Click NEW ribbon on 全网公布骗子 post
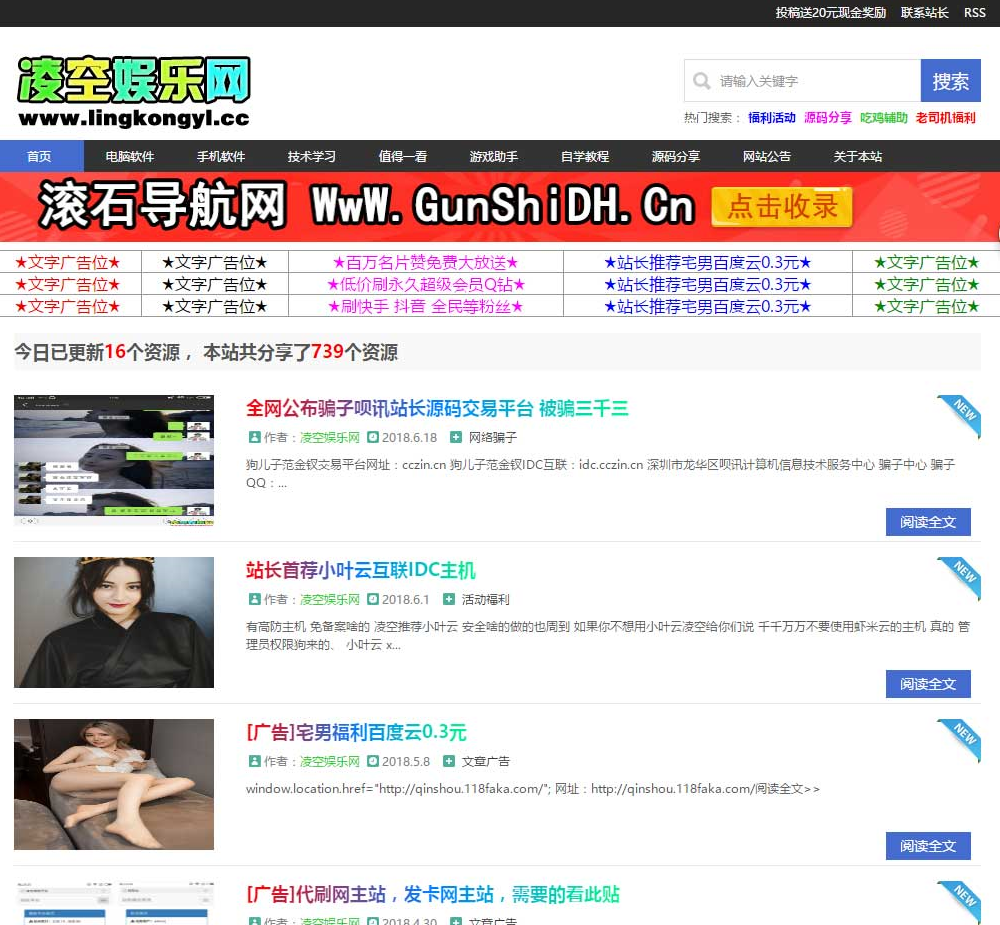 point(960,415)
